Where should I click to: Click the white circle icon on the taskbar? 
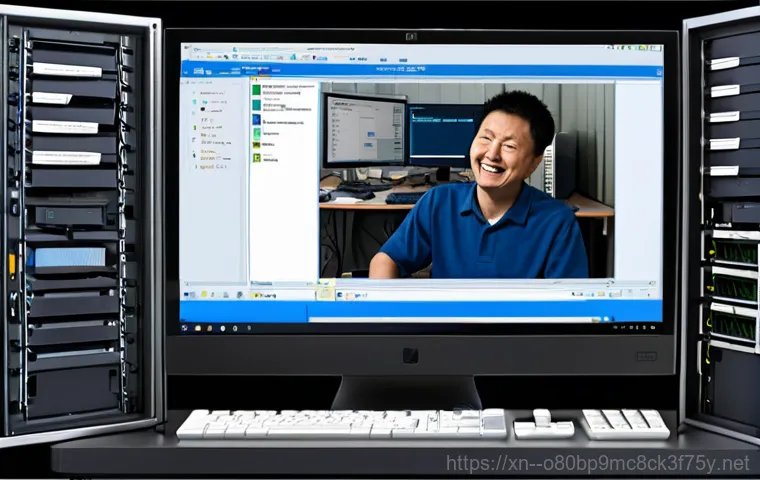[x=222, y=328]
